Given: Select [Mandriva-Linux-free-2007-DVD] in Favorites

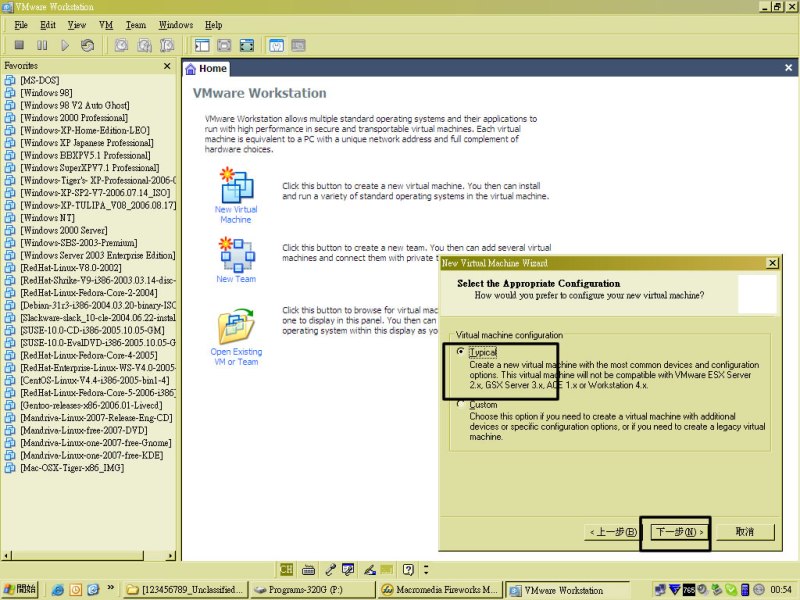Looking at the screenshot, I should [84, 430].
